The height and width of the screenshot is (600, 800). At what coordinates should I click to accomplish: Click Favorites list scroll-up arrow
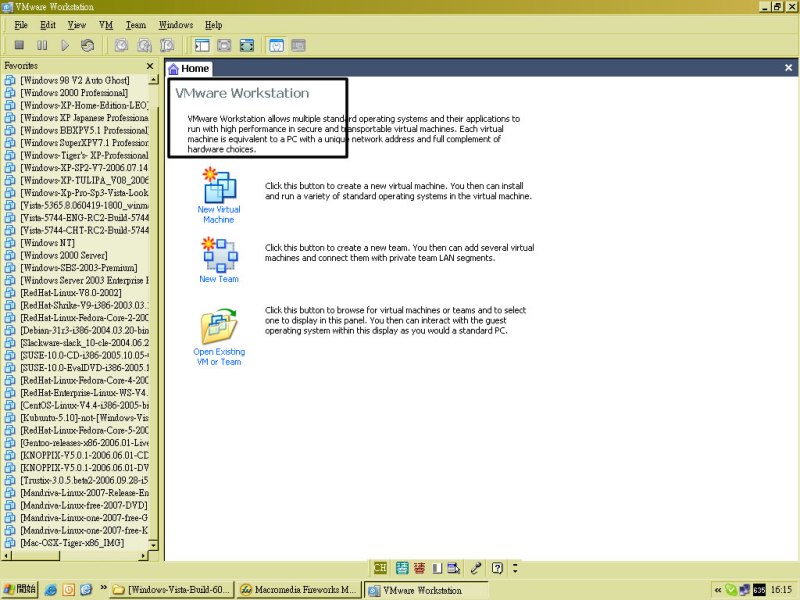pyautogui.click(x=153, y=80)
